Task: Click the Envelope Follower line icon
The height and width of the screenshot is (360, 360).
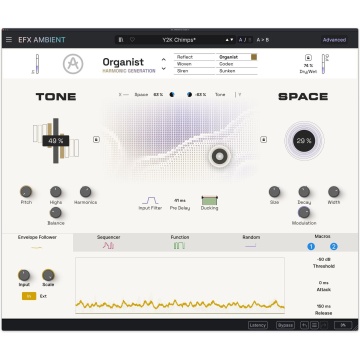Action: [37, 248]
